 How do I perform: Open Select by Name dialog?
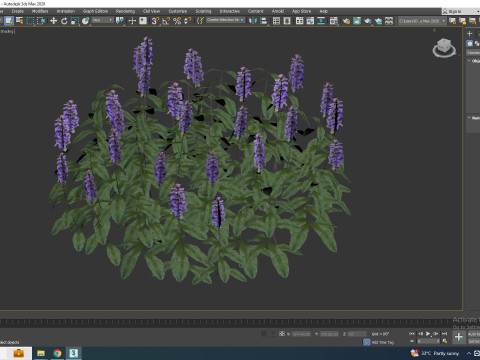(x=20, y=21)
